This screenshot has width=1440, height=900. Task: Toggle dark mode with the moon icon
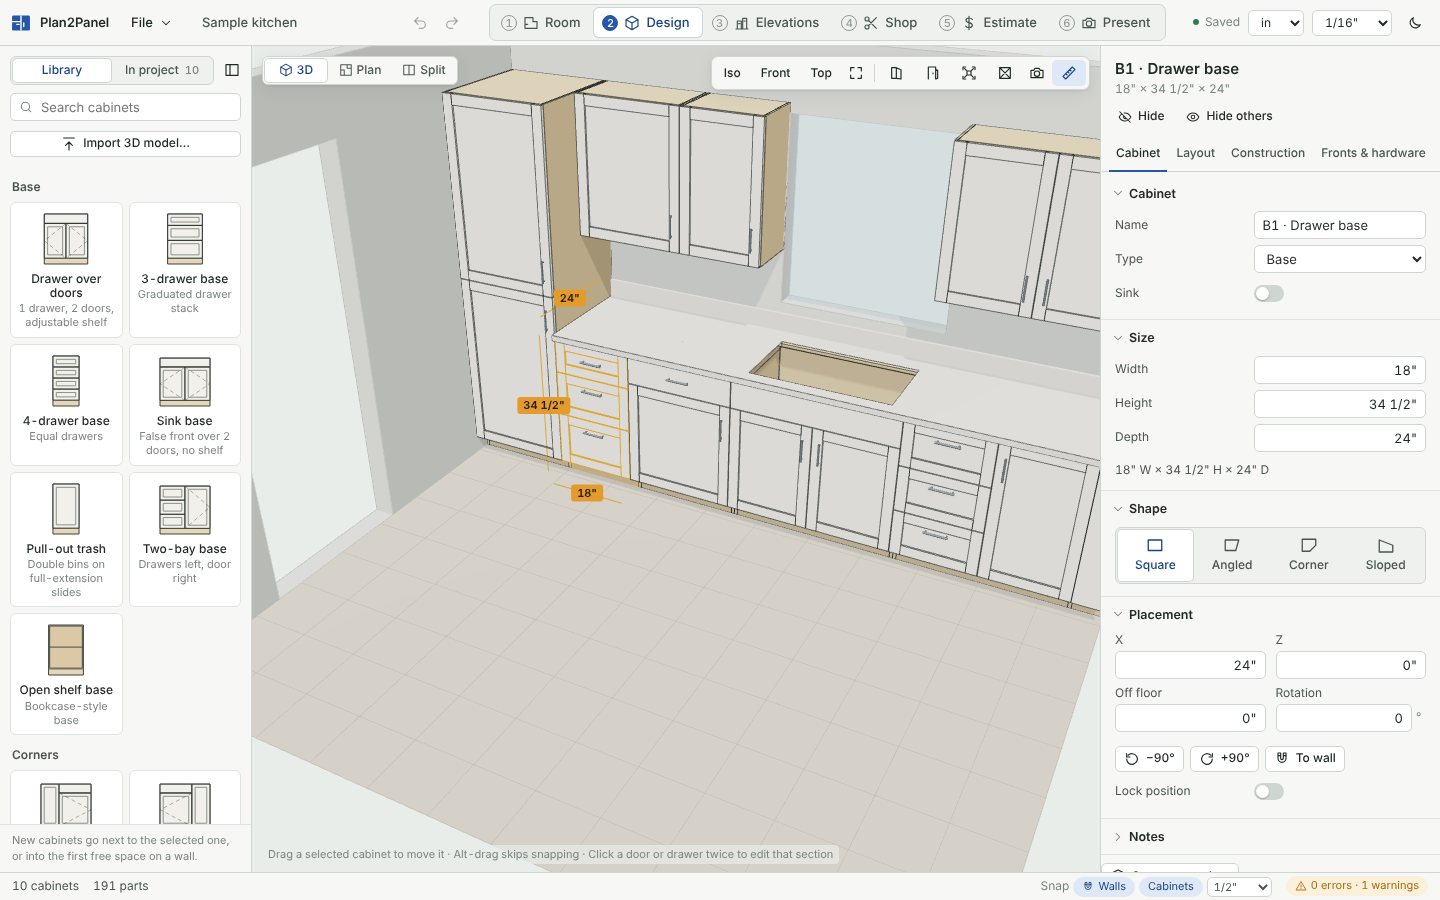(x=1415, y=23)
